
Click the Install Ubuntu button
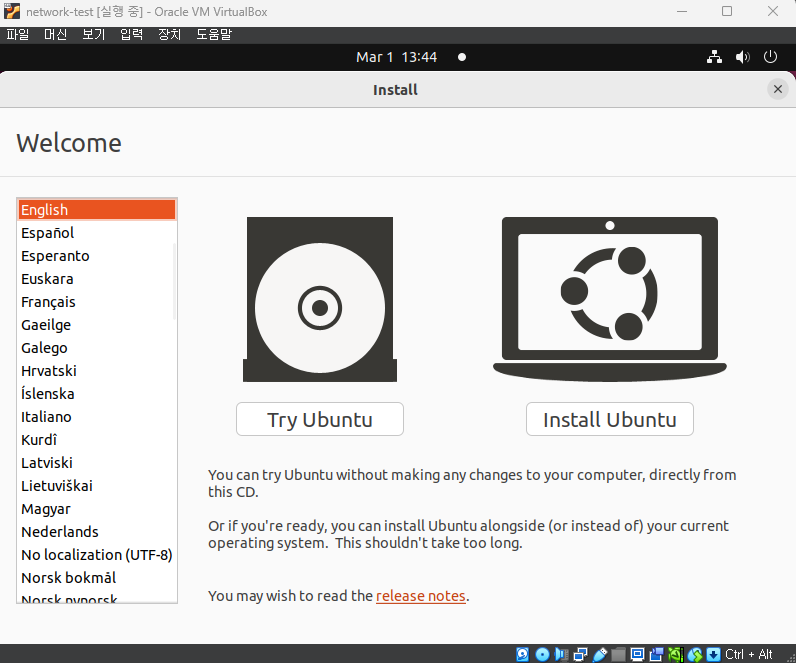pos(610,419)
